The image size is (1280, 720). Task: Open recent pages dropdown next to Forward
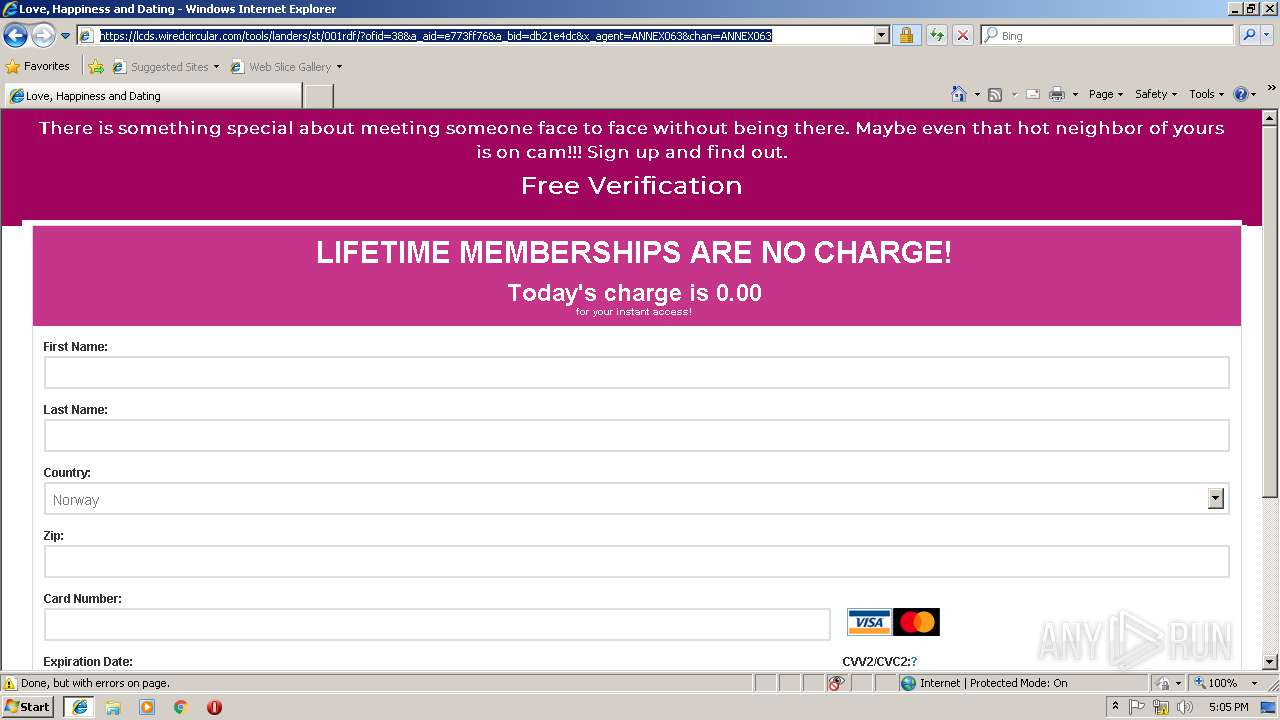click(x=65, y=36)
